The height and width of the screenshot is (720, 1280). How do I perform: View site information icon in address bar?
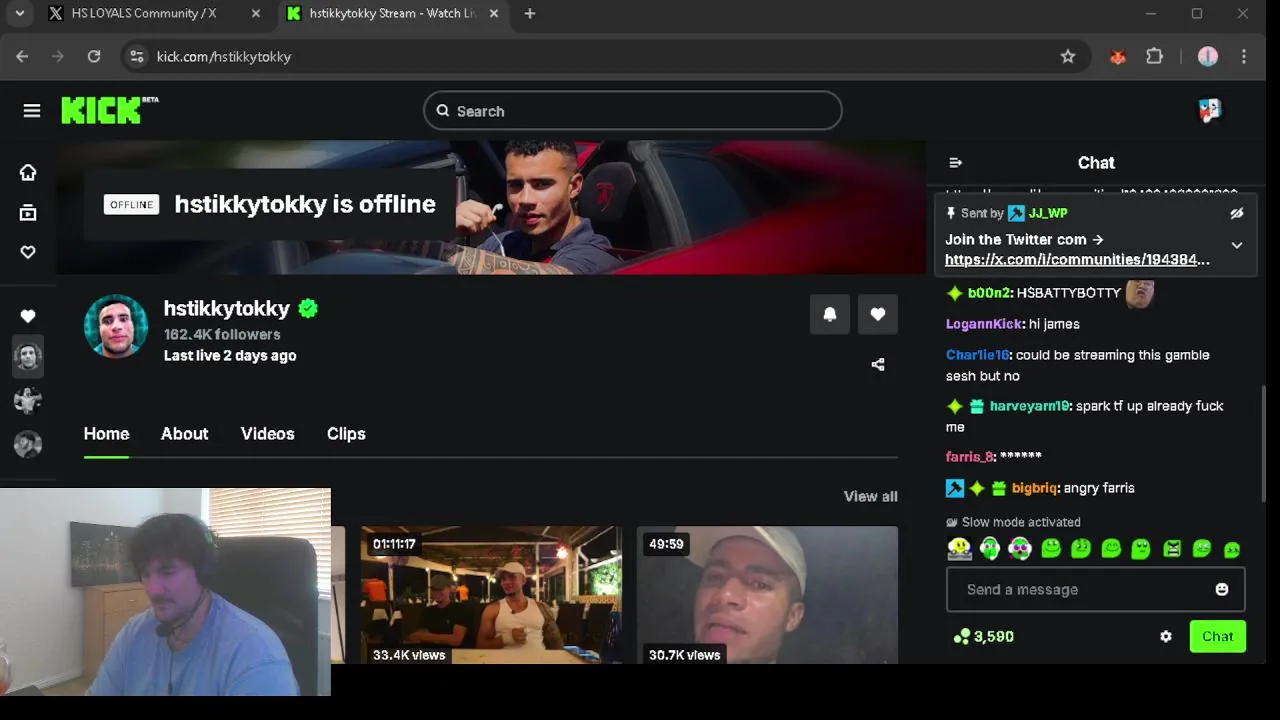(x=137, y=57)
